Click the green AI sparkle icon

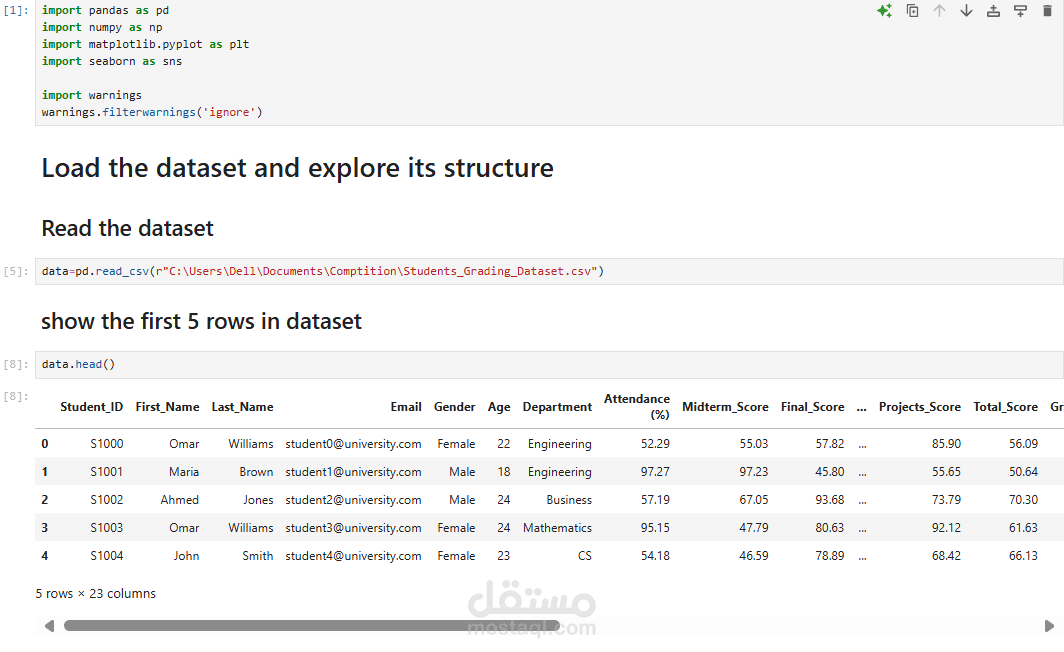point(884,11)
